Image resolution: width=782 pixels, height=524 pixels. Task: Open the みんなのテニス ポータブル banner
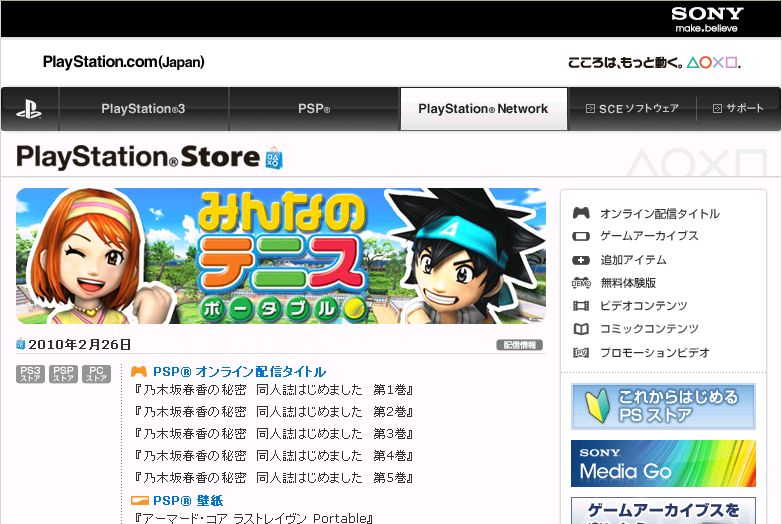(281, 256)
